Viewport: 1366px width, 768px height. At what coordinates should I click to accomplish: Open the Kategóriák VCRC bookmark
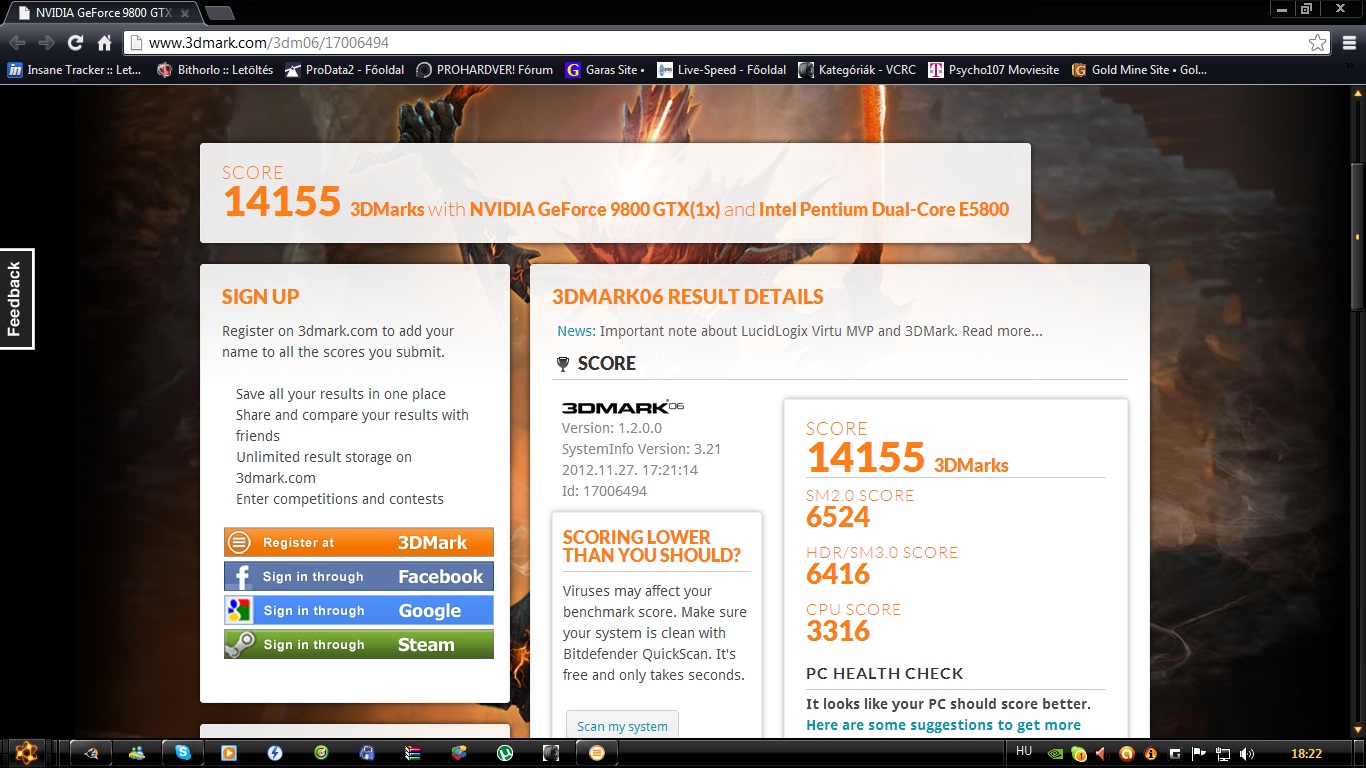(x=858, y=70)
